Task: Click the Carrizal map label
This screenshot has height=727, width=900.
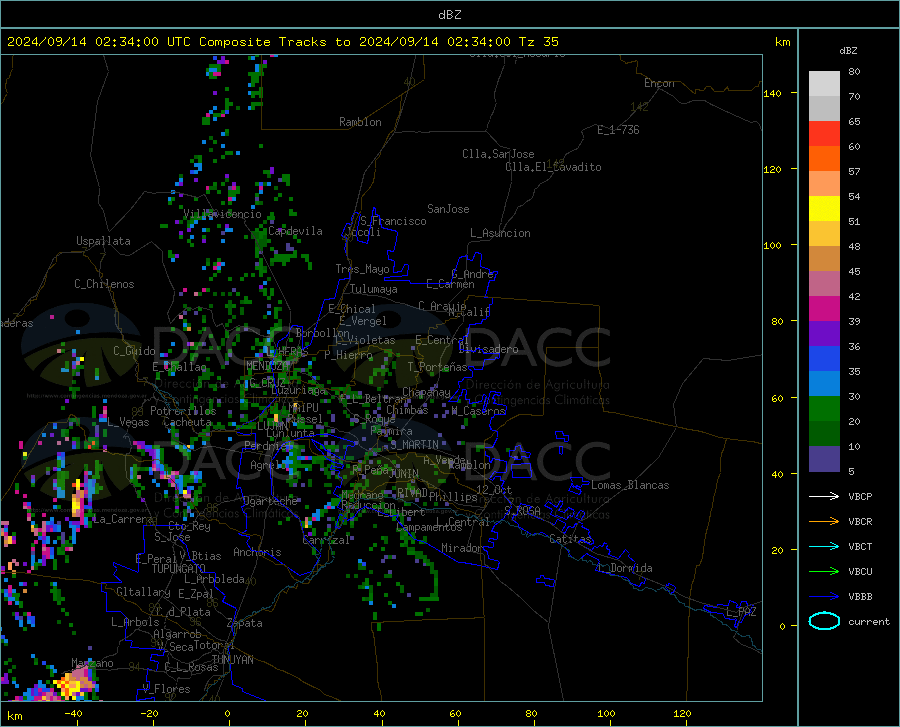Action: pyautogui.click(x=325, y=540)
